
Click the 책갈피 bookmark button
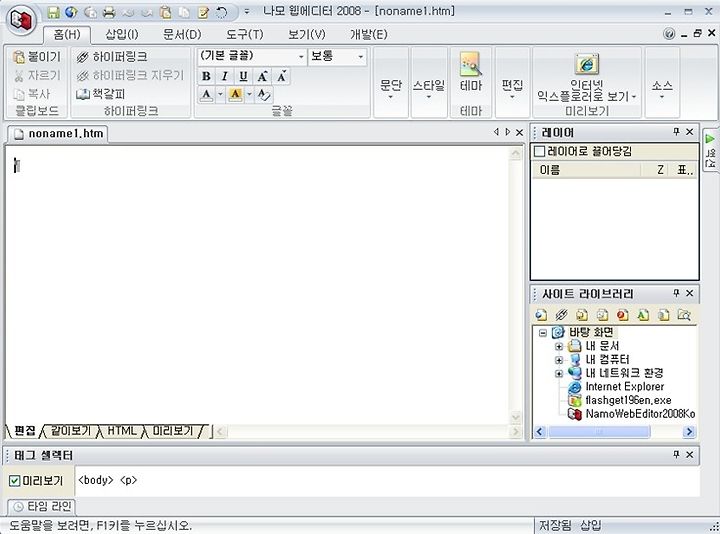[x=101, y=94]
